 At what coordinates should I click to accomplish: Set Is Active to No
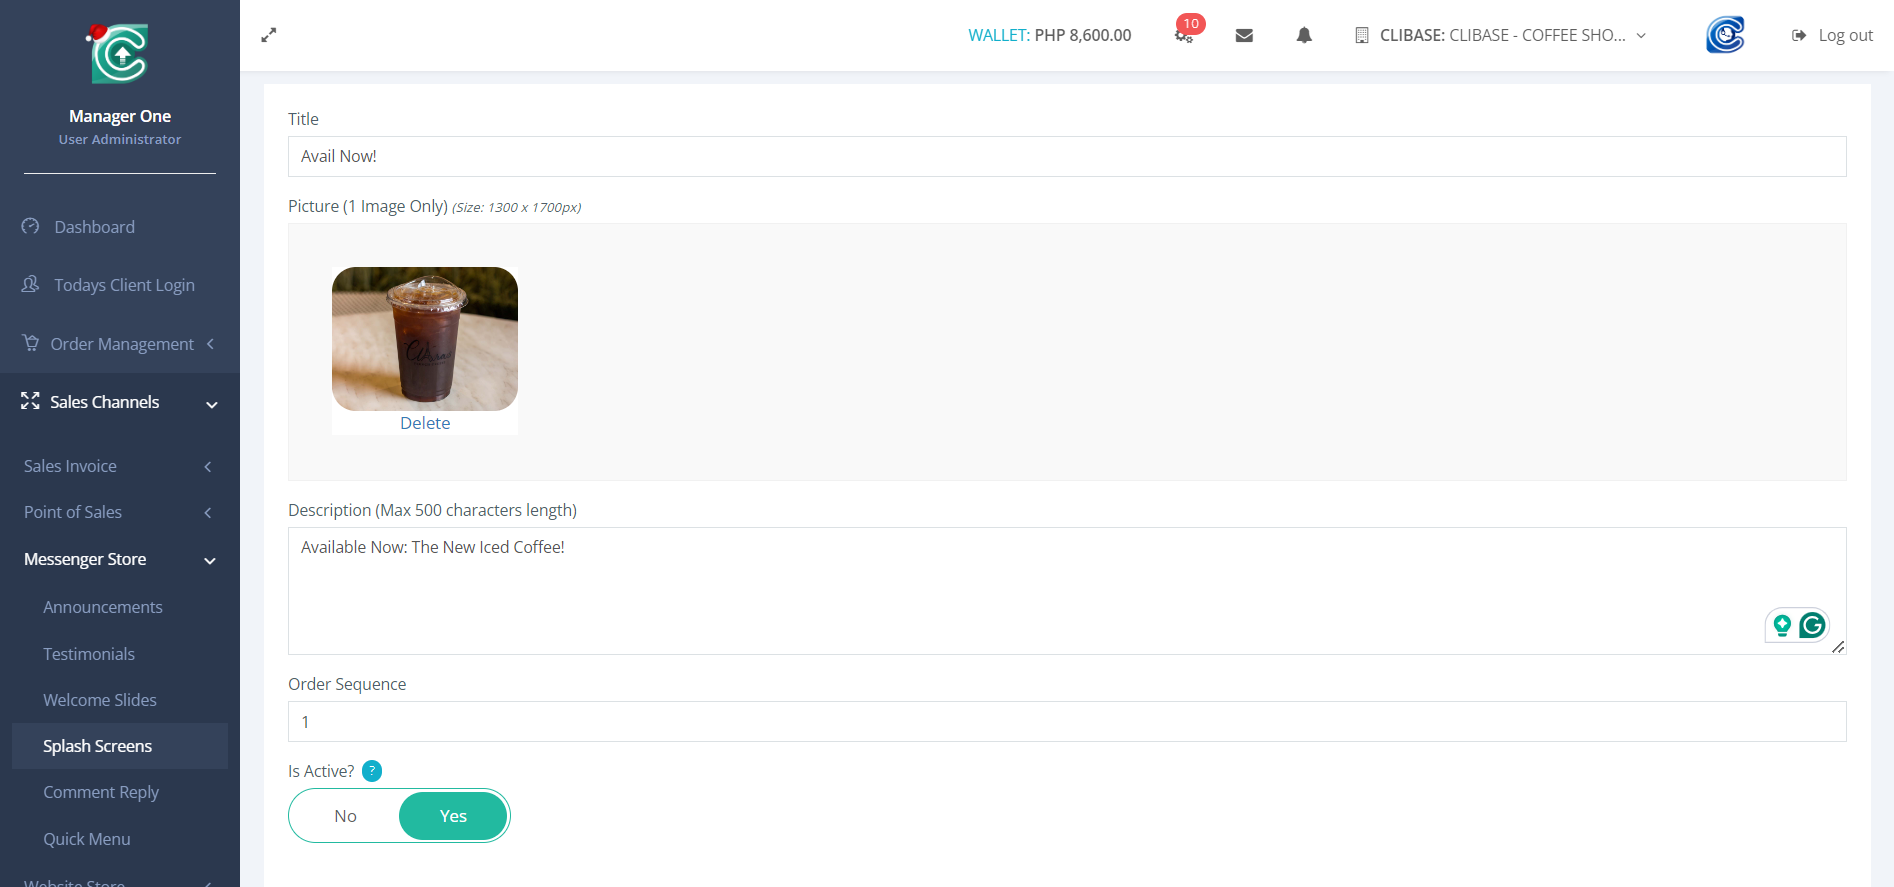[x=345, y=816]
